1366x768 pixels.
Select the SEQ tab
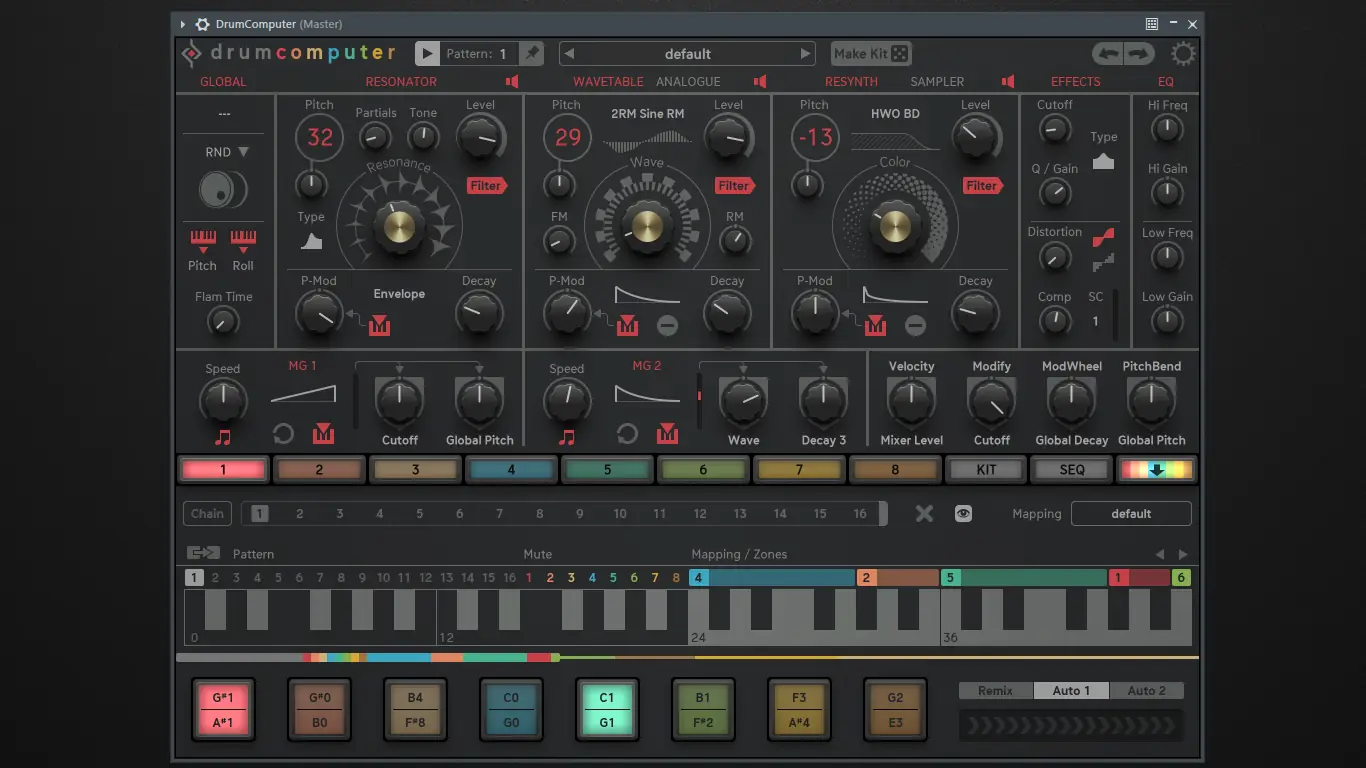1070,469
